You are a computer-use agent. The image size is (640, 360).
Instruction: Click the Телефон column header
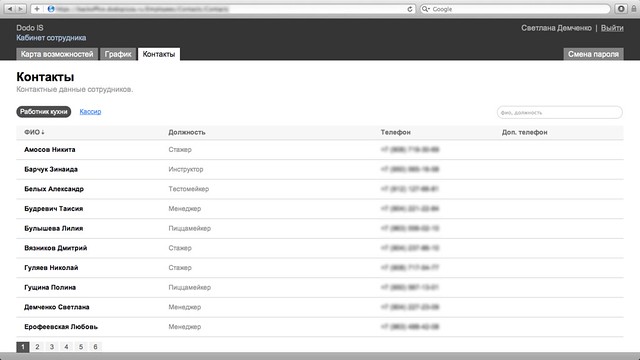tap(396, 132)
